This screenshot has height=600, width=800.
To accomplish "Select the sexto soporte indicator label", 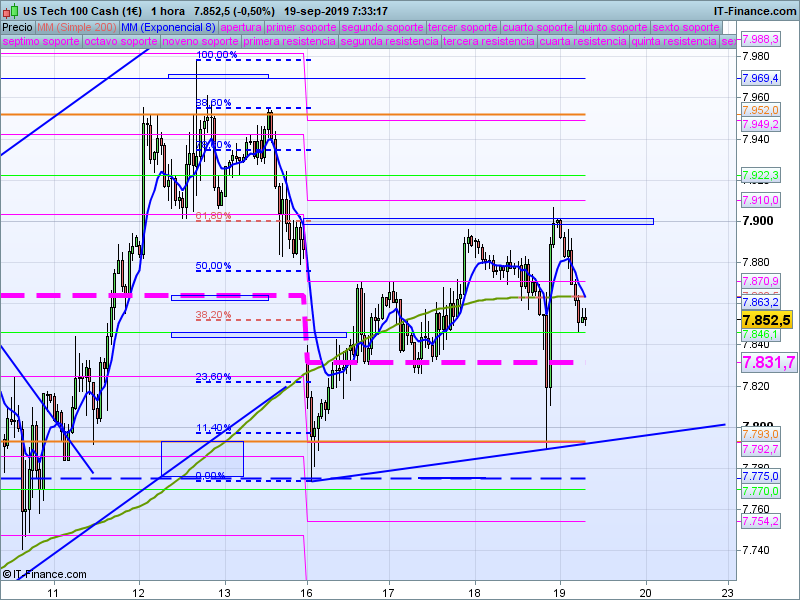I will [686, 28].
